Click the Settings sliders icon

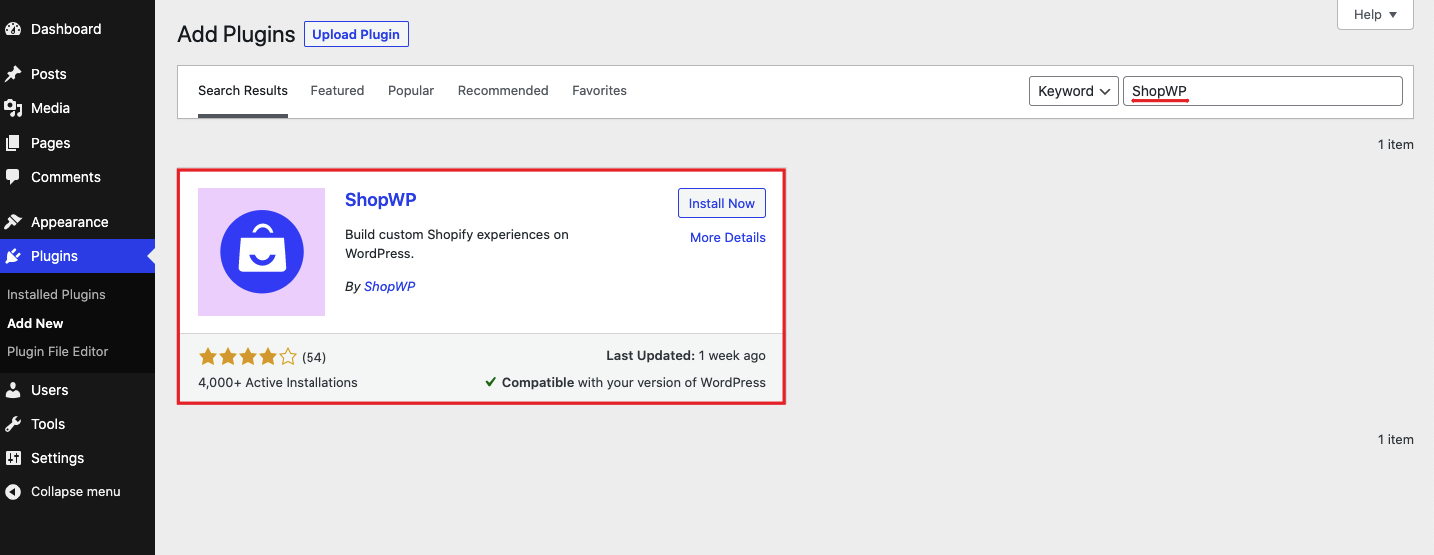click(x=13, y=458)
